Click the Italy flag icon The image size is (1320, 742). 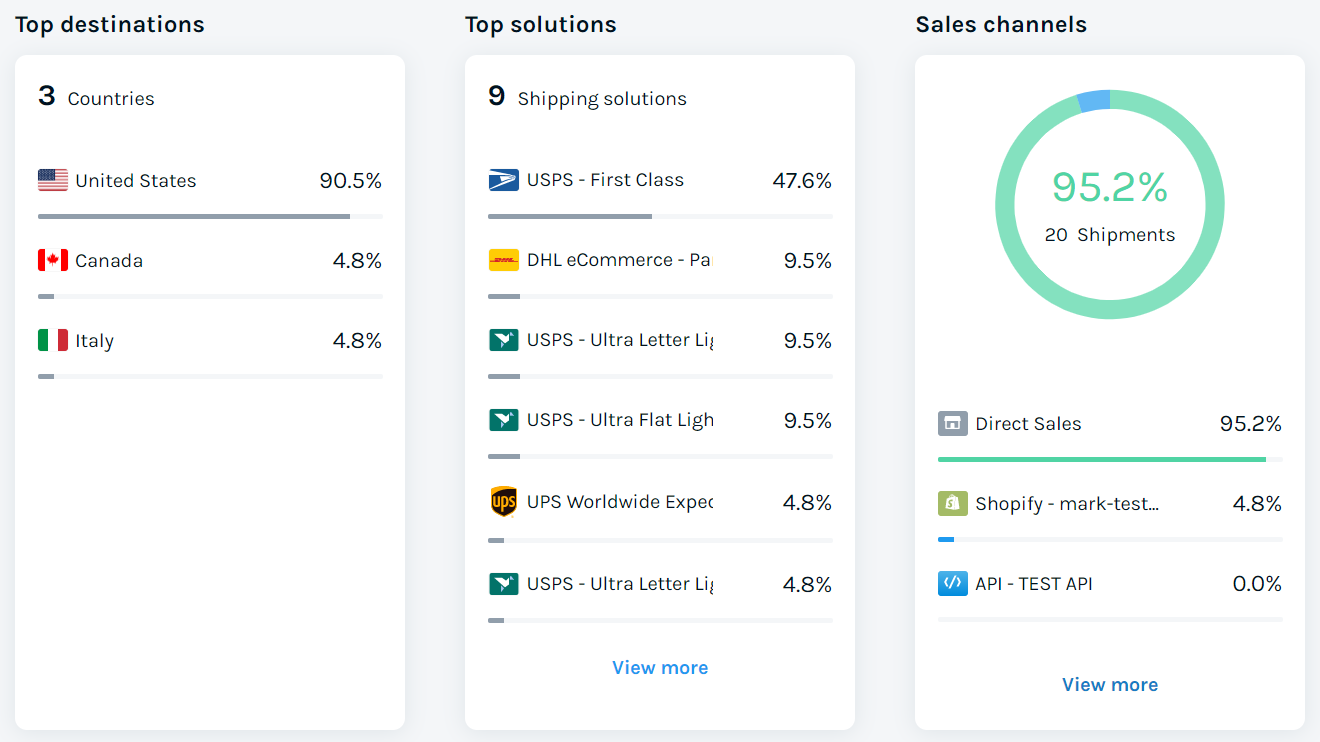click(x=52, y=341)
